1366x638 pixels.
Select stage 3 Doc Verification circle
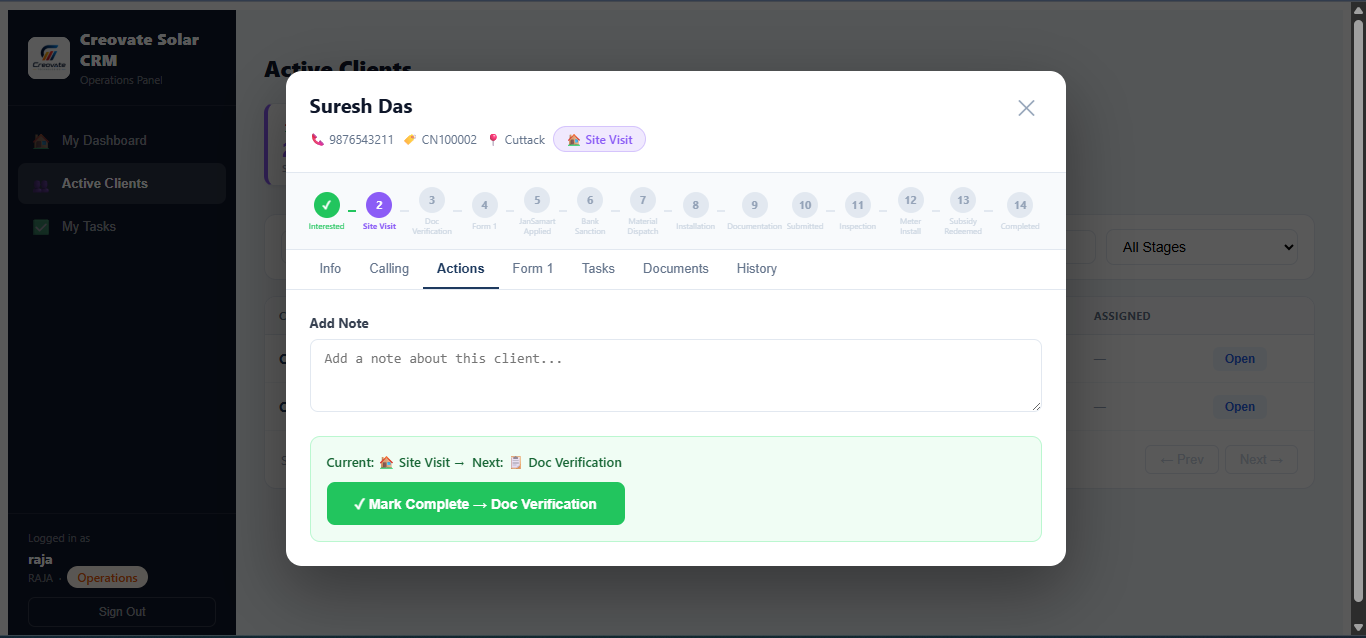point(432,200)
